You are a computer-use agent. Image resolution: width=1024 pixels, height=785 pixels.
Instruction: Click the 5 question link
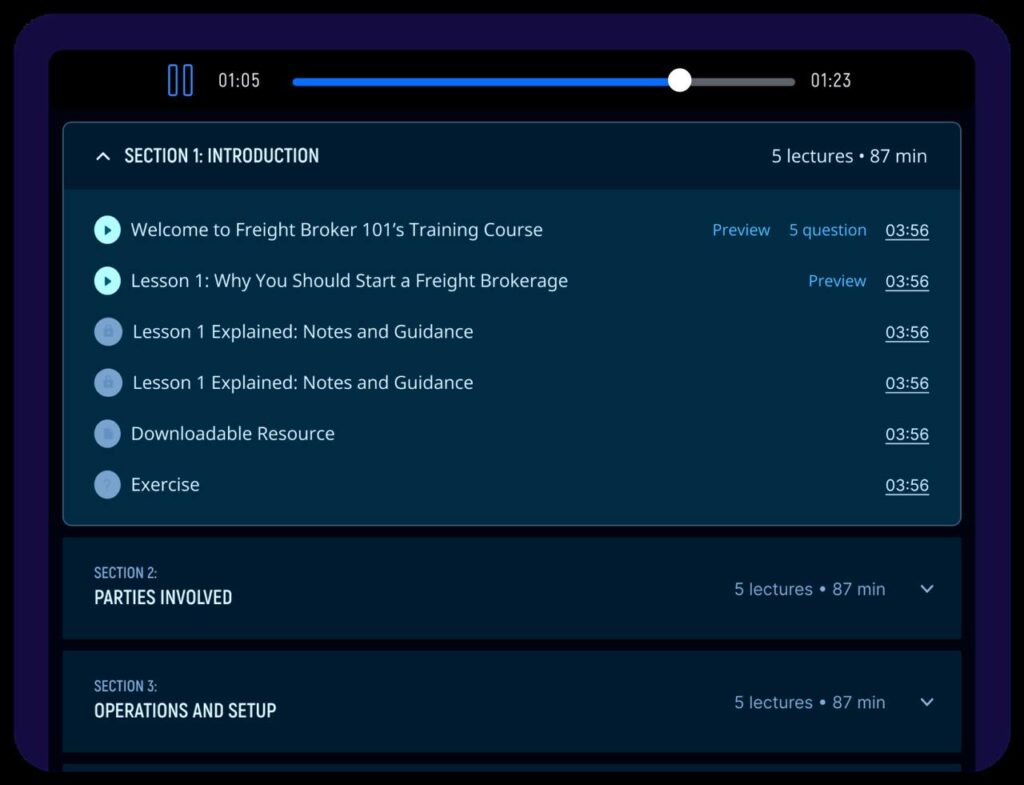[827, 230]
